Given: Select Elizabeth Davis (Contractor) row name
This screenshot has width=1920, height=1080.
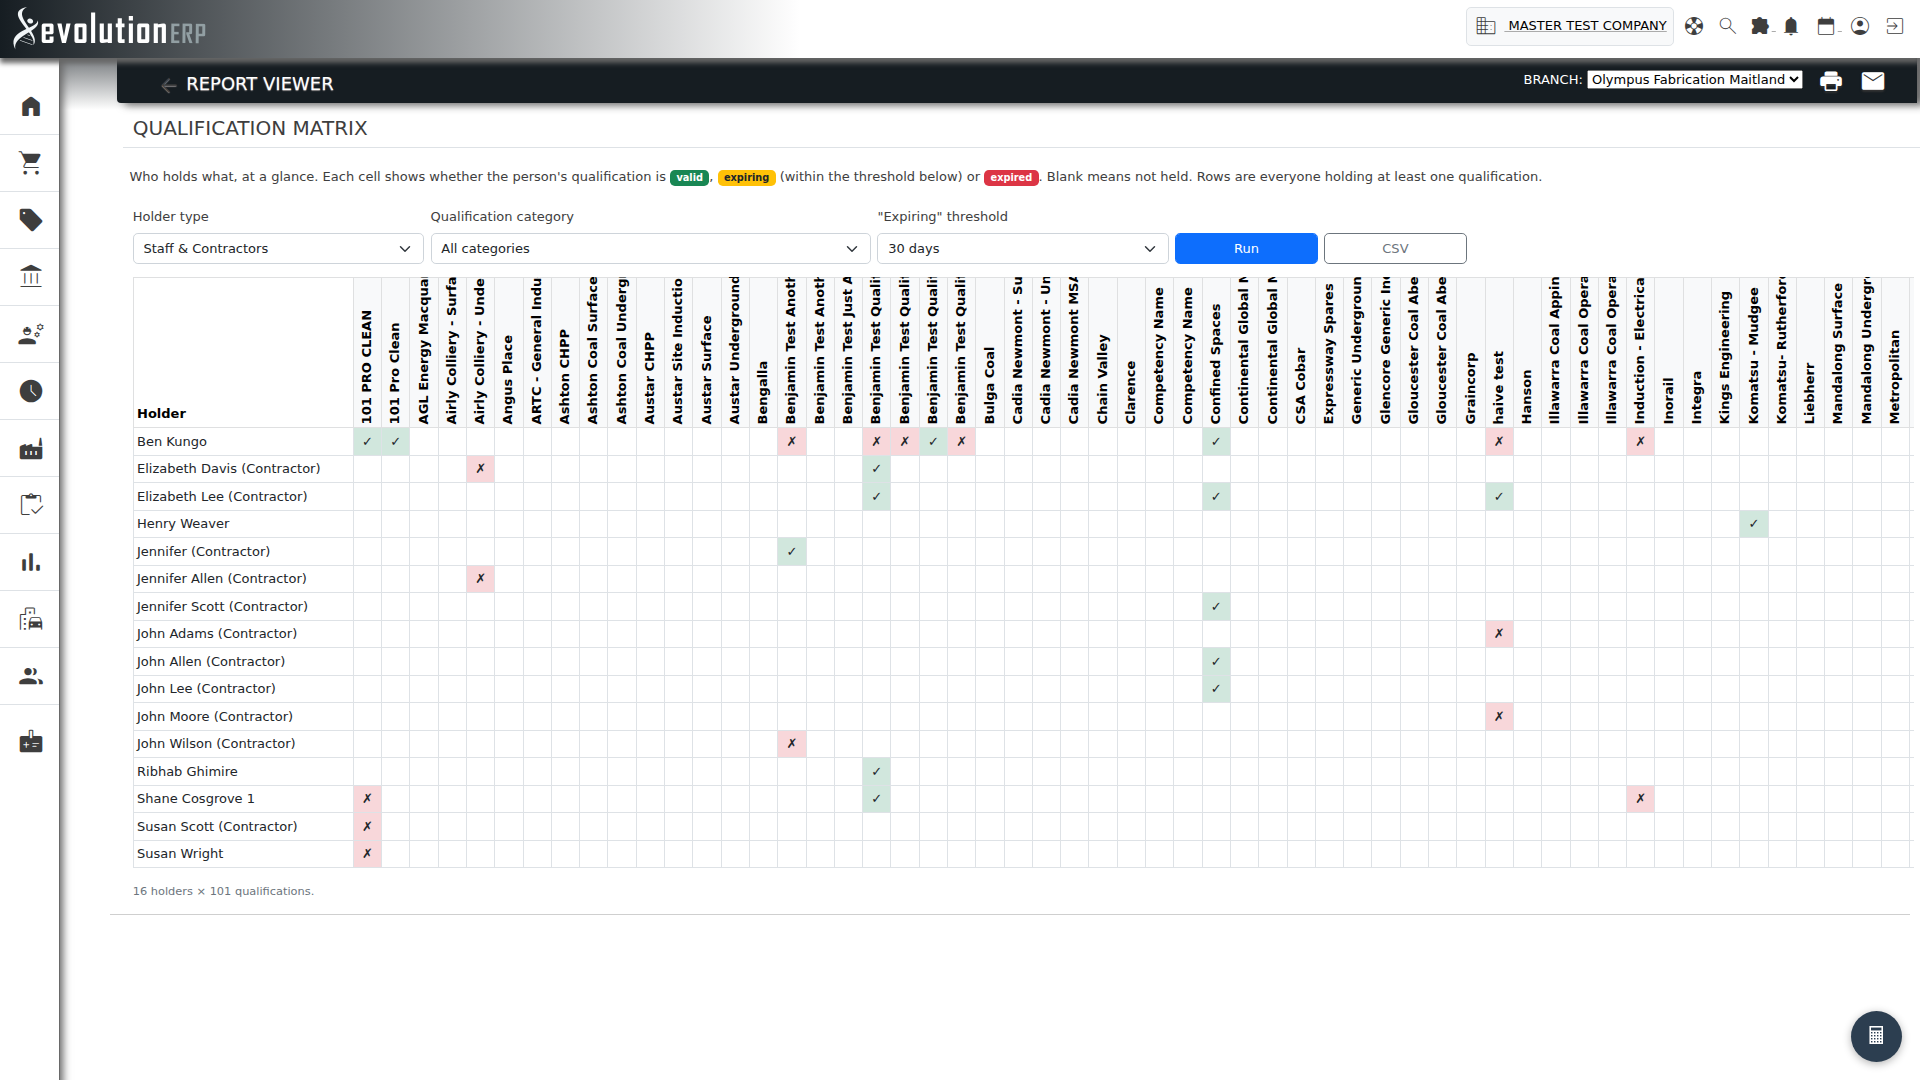Looking at the screenshot, I should pyautogui.click(x=229, y=469).
